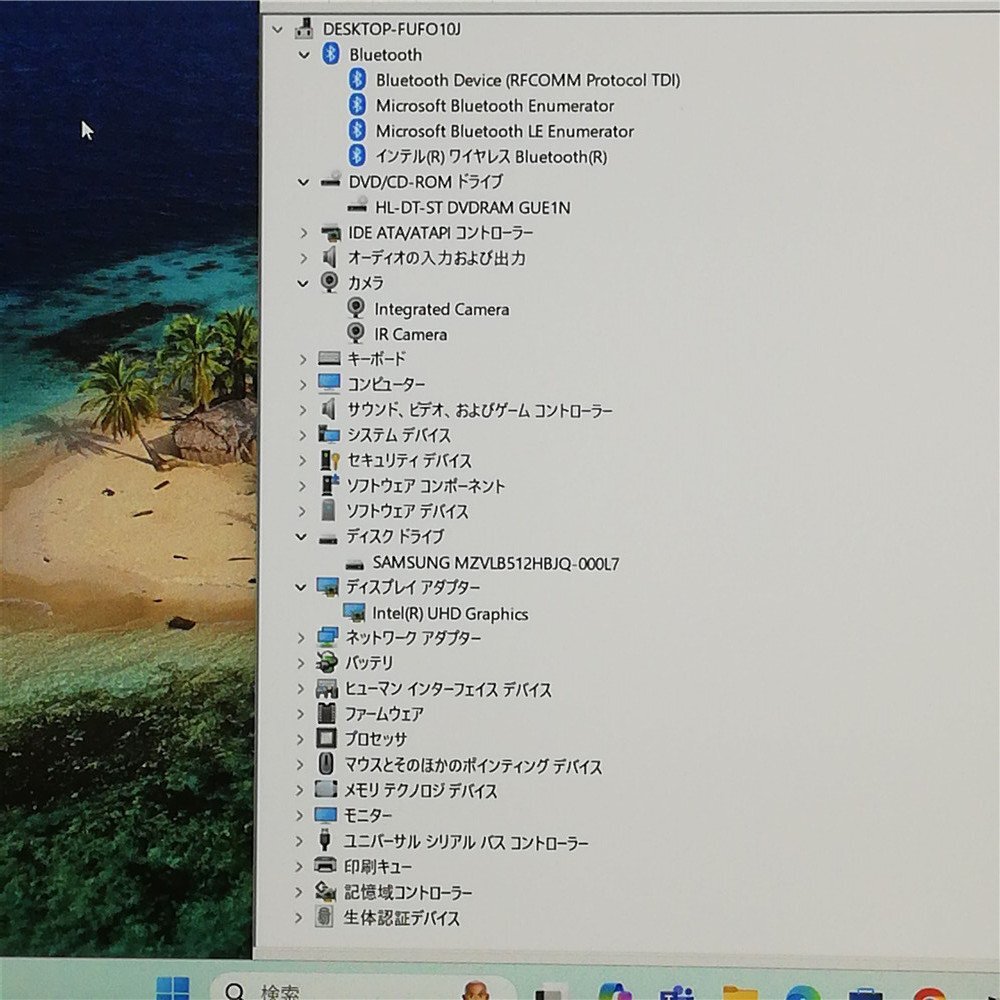This screenshot has width=1000, height=1000.
Task: Click the Microsoft Bluetooth Enumerator icon
Action: (x=357, y=105)
